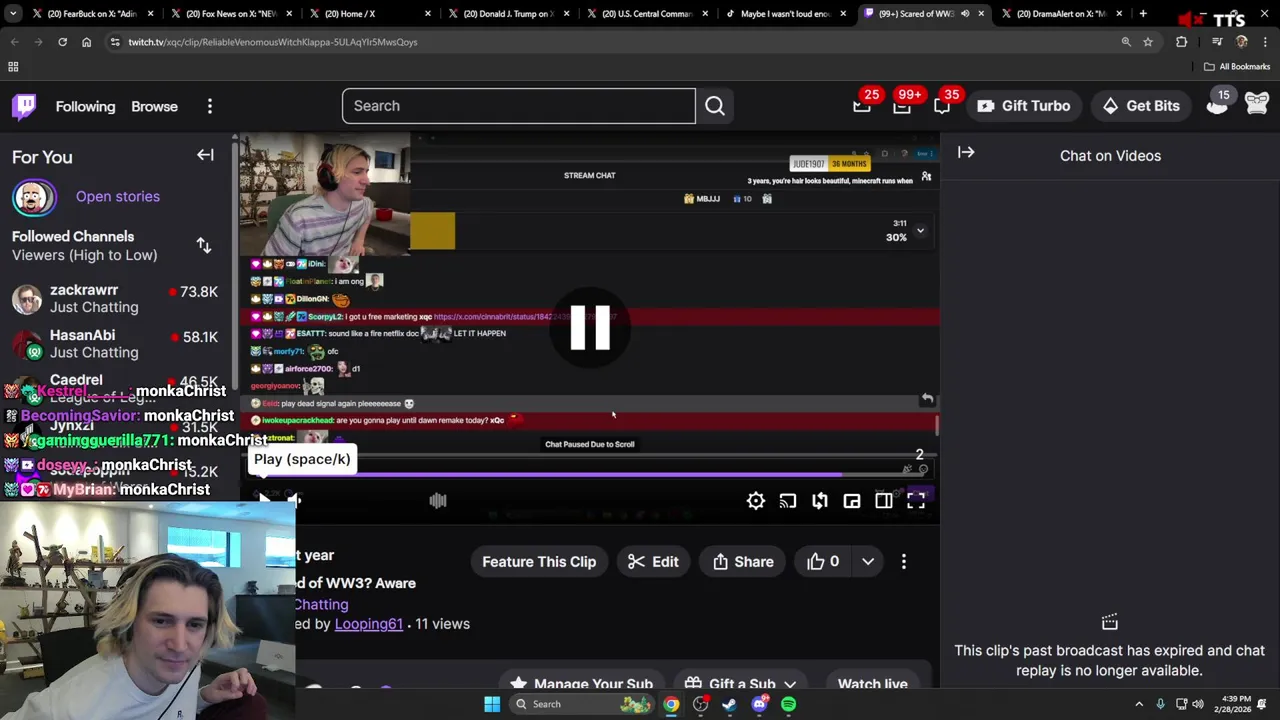Viewport: 1280px width, 720px height.
Task: Go to the Following page
Action: pos(85,106)
